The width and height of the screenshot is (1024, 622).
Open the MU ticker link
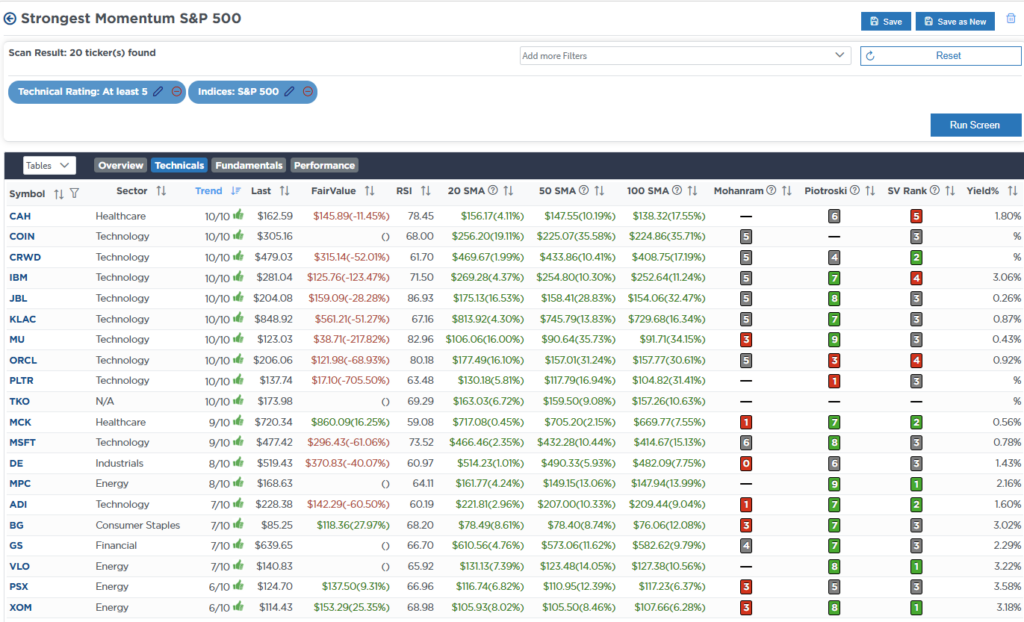17,340
